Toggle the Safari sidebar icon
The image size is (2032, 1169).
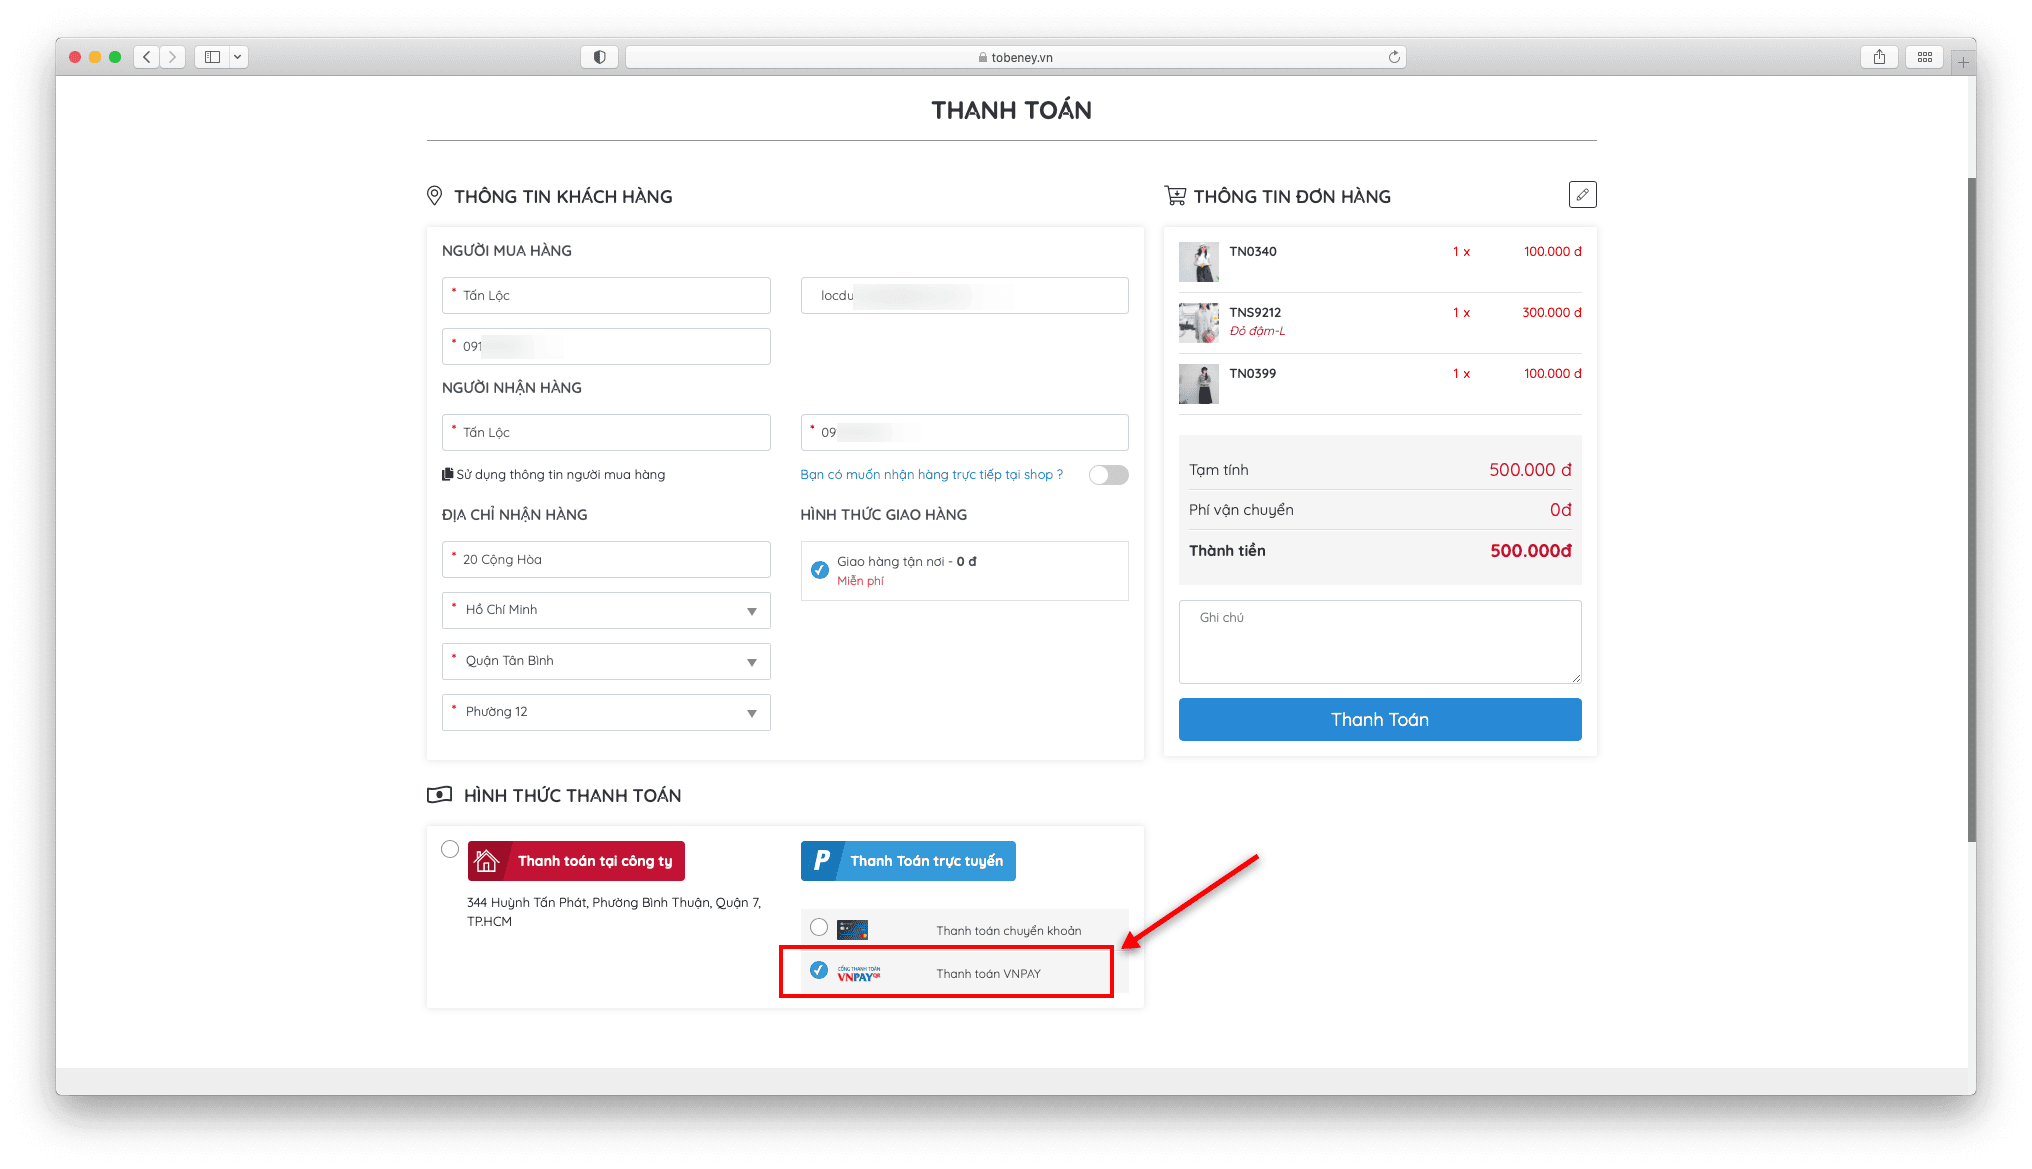tap(212, 57)
